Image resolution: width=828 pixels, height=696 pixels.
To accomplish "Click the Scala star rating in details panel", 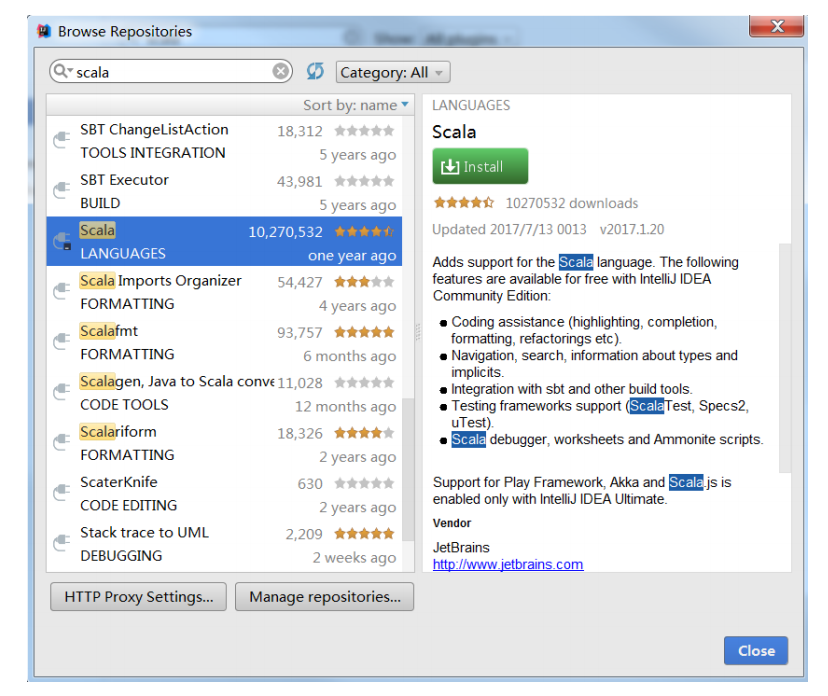I will [464, 202].
